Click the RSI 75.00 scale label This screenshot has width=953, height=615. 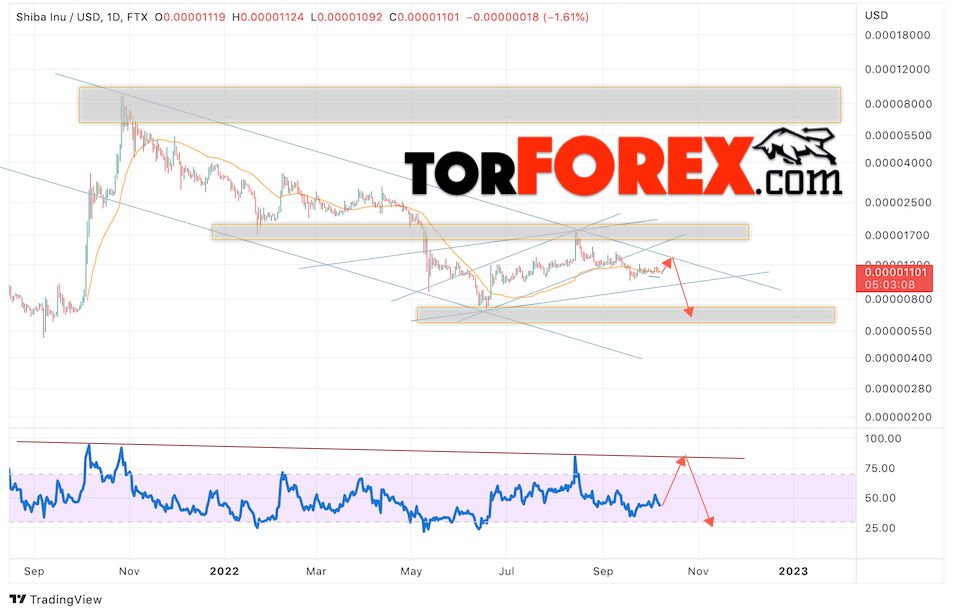tap(880, 469)
